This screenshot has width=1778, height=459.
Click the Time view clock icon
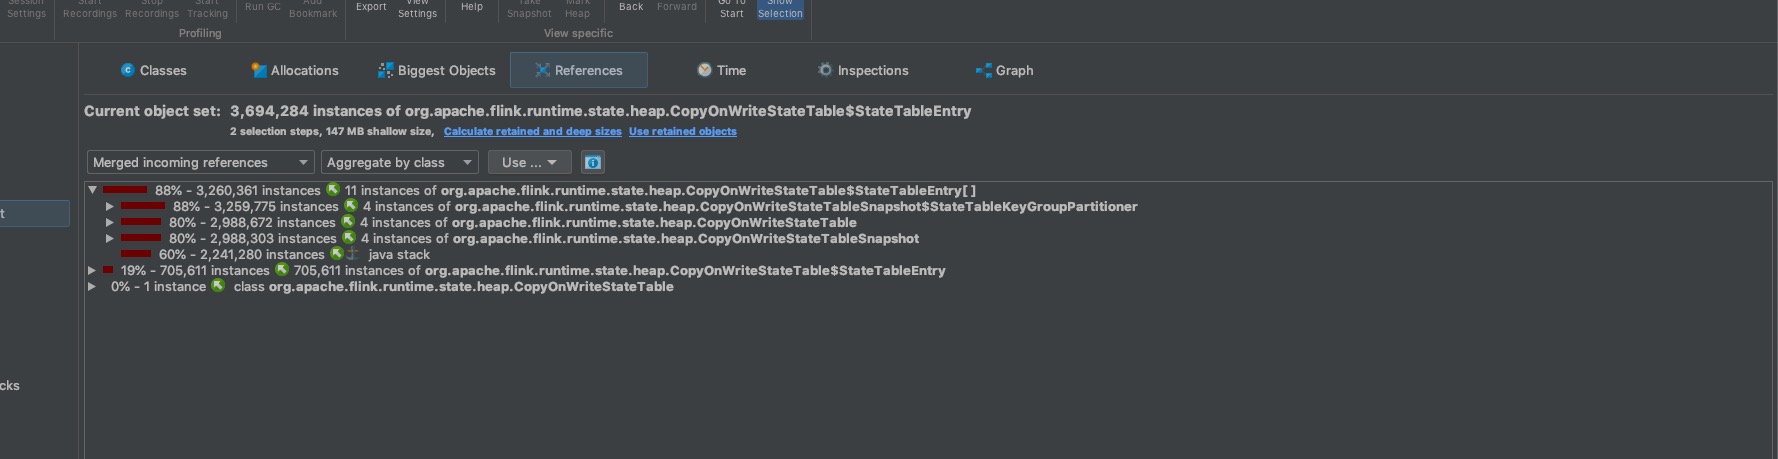click(x=704, y=70)
